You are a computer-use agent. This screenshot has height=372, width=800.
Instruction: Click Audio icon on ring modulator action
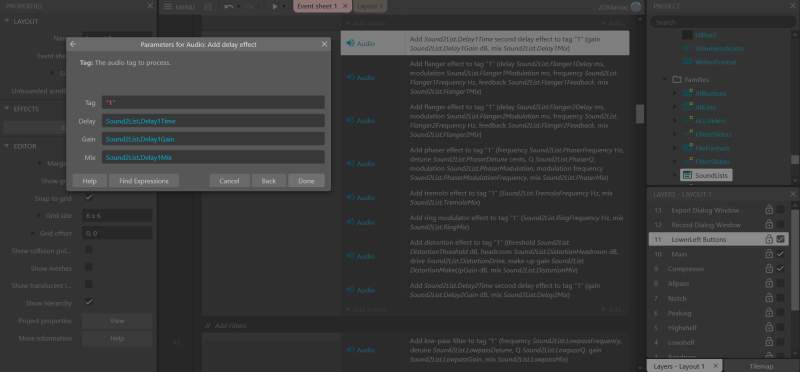pyautogui.click(x=350, y=222)
